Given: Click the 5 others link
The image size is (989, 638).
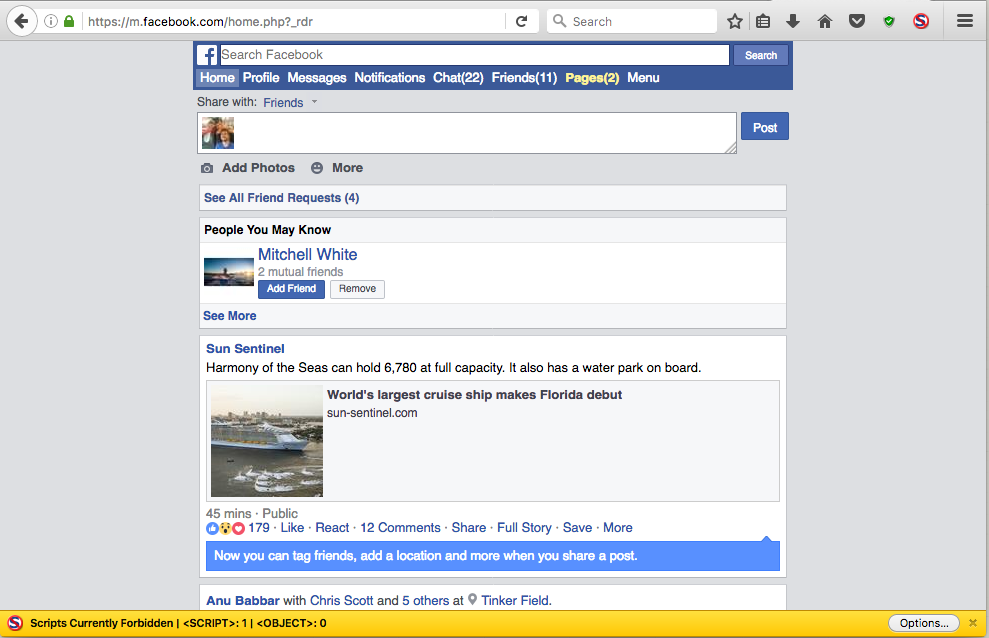Looking at the screenshot, I should coord(426,601).
